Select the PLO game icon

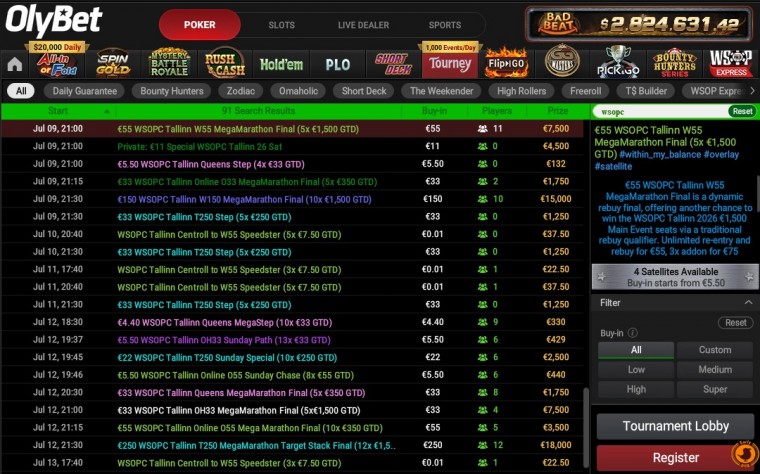[337, 64]
